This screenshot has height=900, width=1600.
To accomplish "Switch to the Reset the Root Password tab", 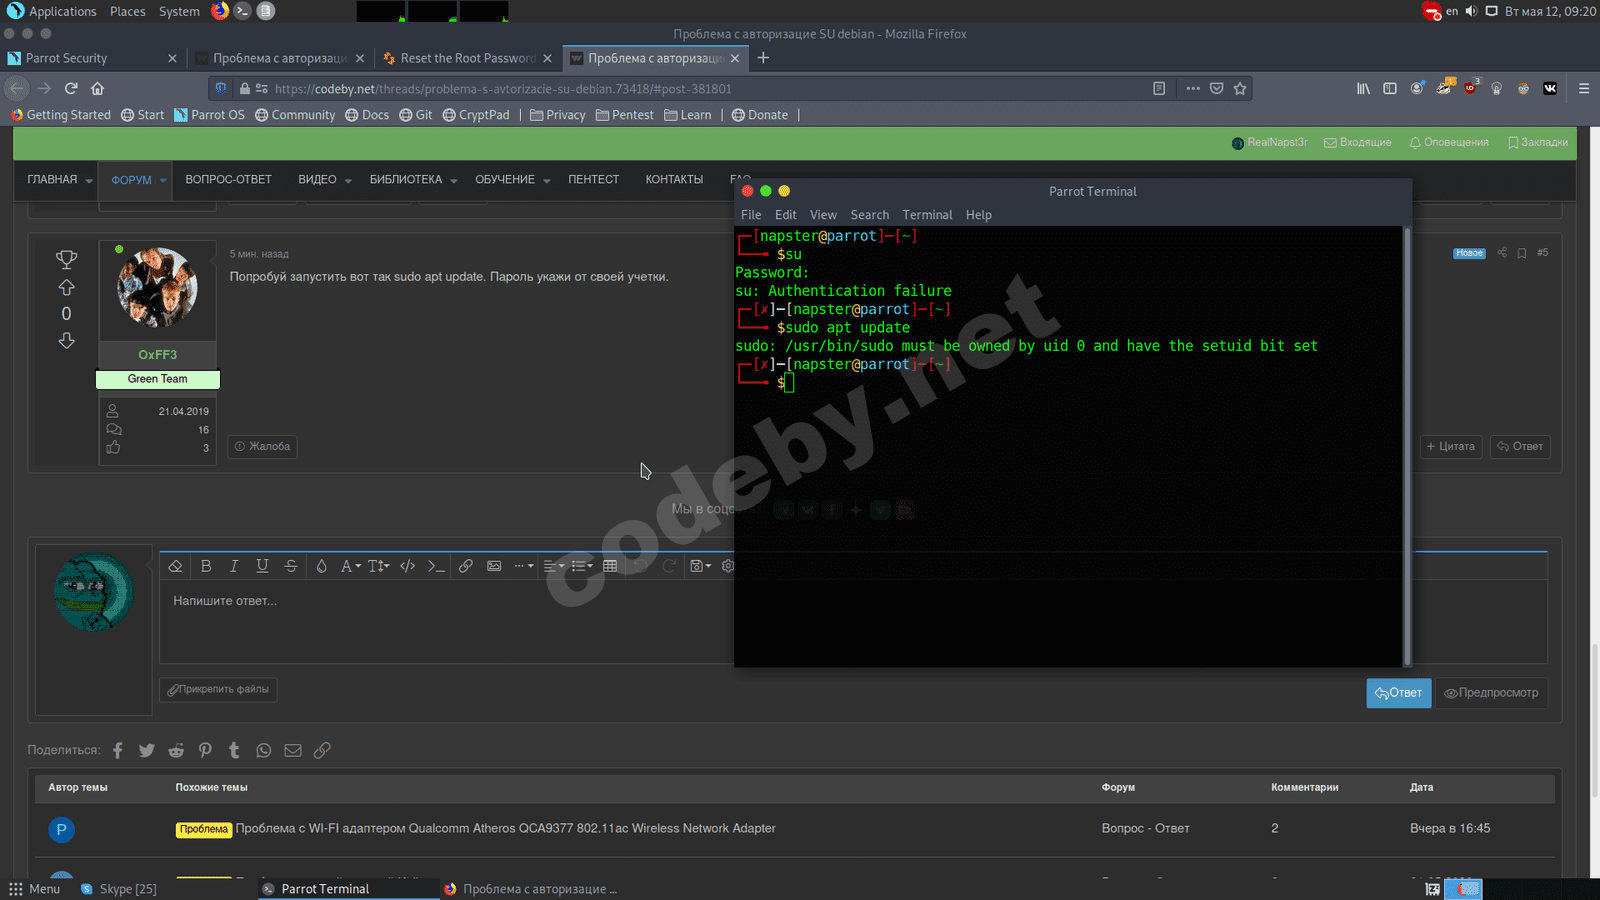I will pyautogui.click(x=467, y=58).
